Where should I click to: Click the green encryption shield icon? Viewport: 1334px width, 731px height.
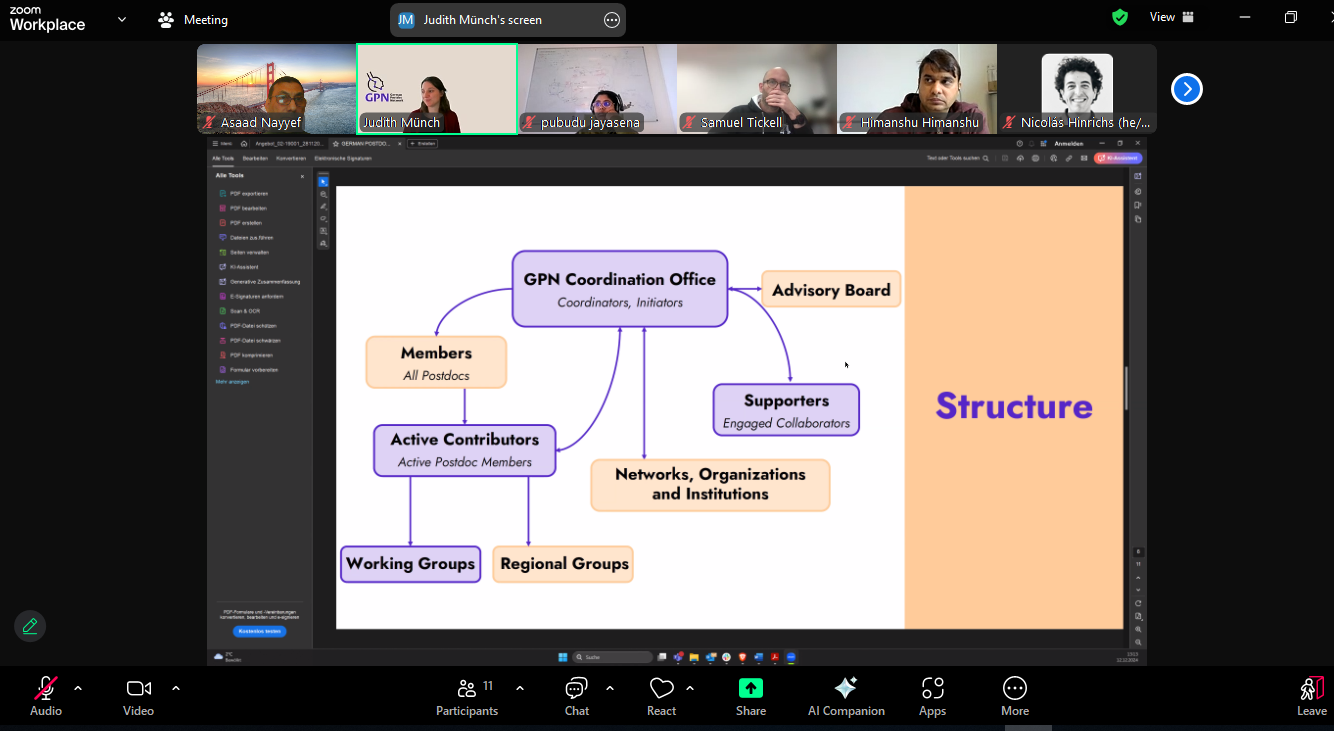coord(1120,17)
